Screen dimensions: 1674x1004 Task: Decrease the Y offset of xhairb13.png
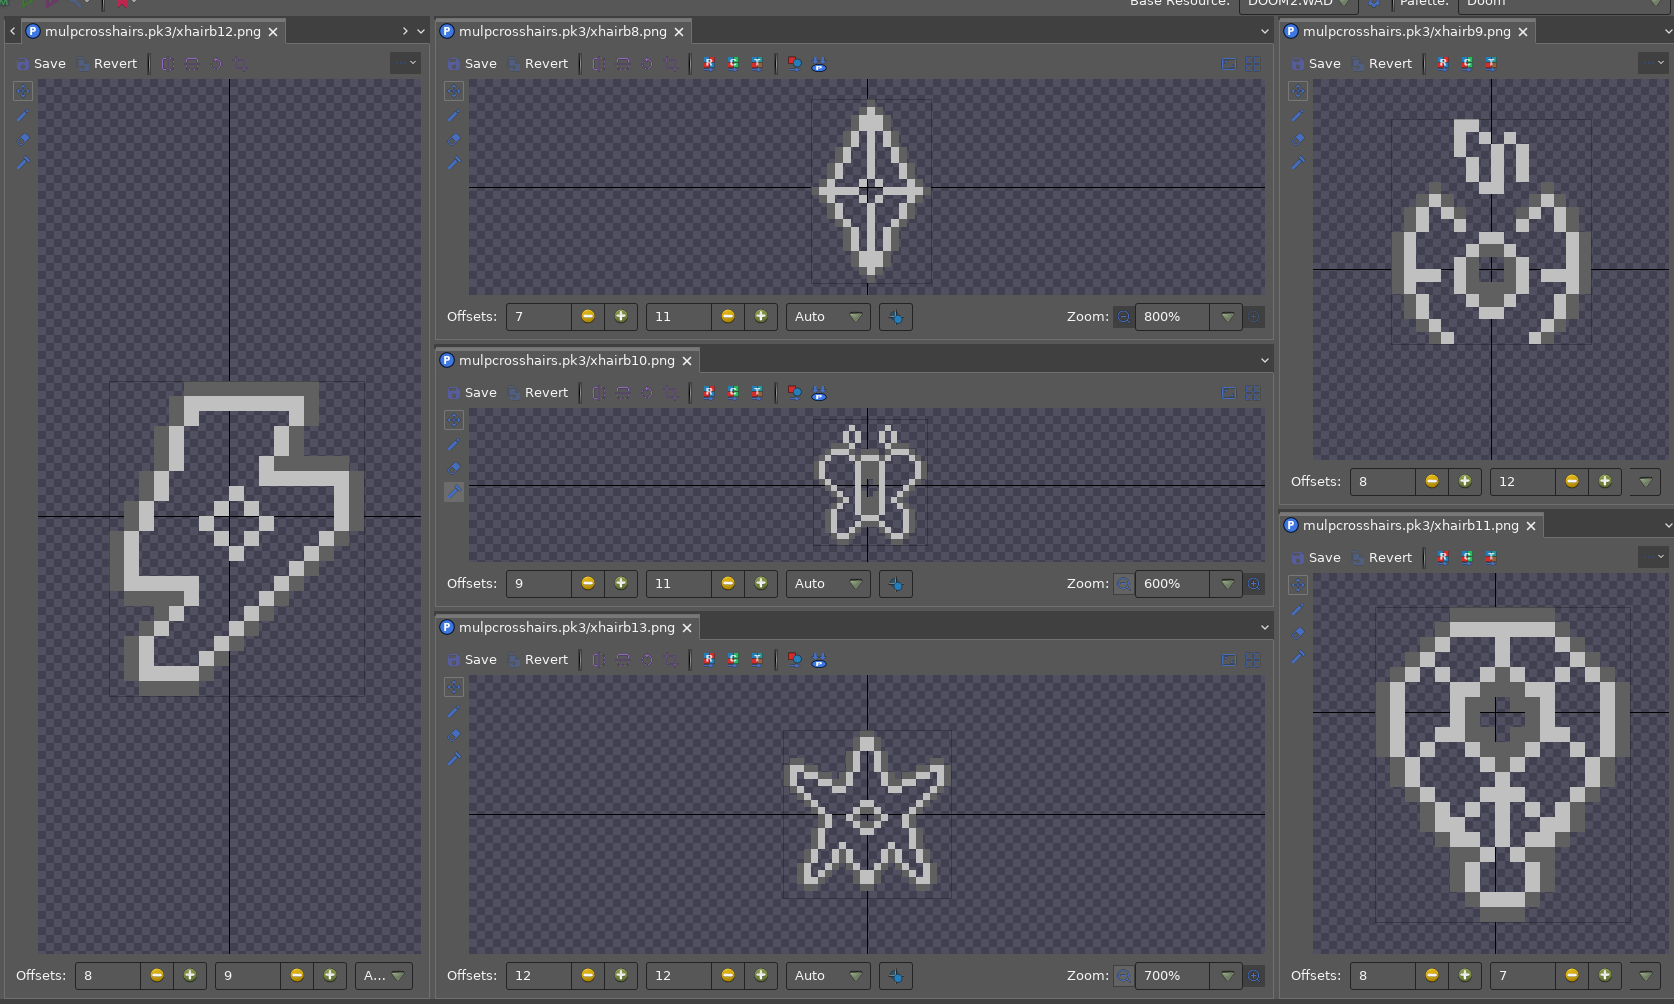[x=728, y=976]
